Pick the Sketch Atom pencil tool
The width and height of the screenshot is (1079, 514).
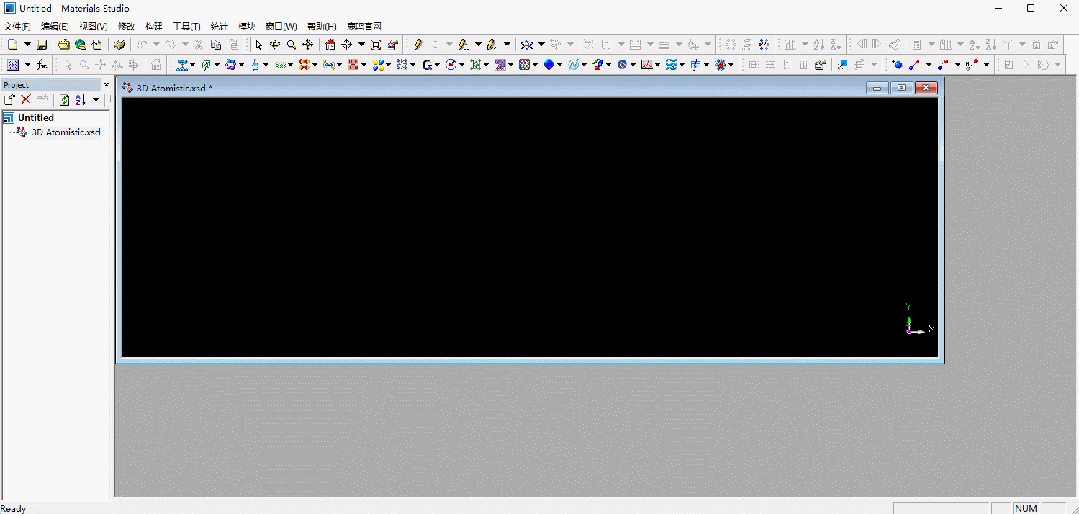[x=418, y=45]
